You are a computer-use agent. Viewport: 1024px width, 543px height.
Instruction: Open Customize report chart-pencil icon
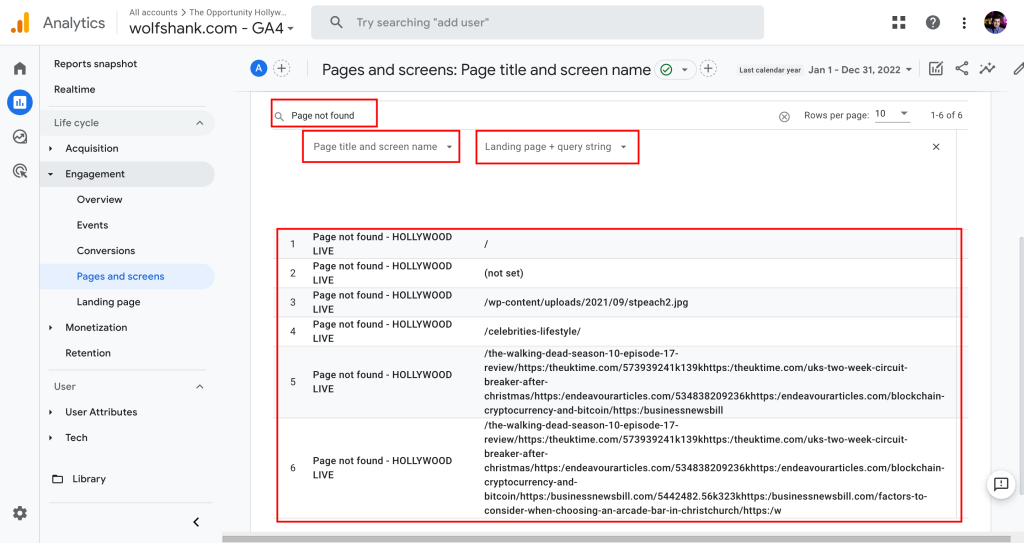point(936,69)
